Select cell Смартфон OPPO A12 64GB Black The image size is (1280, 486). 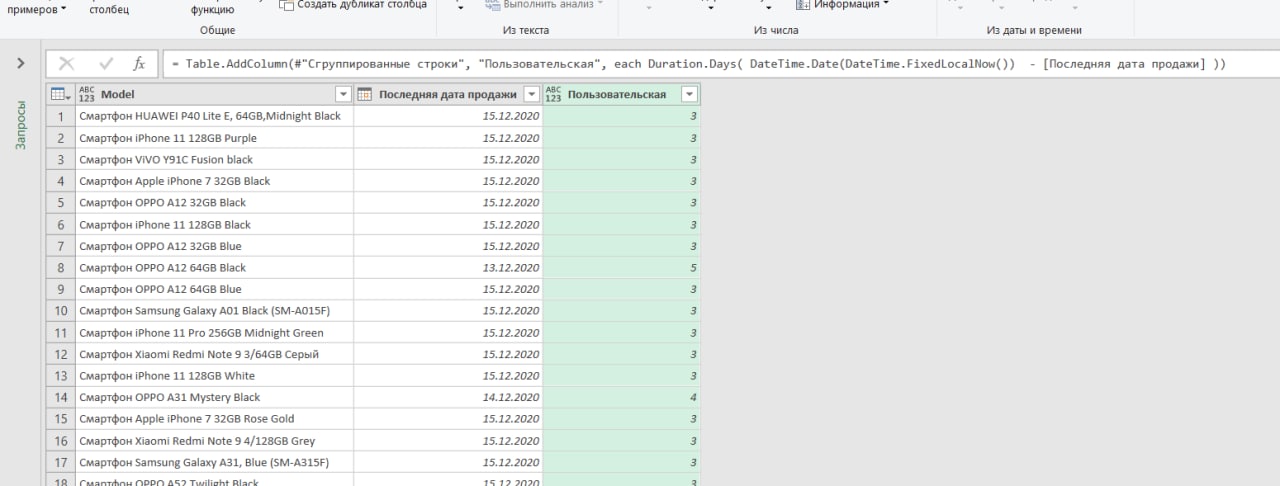point(213,268)
